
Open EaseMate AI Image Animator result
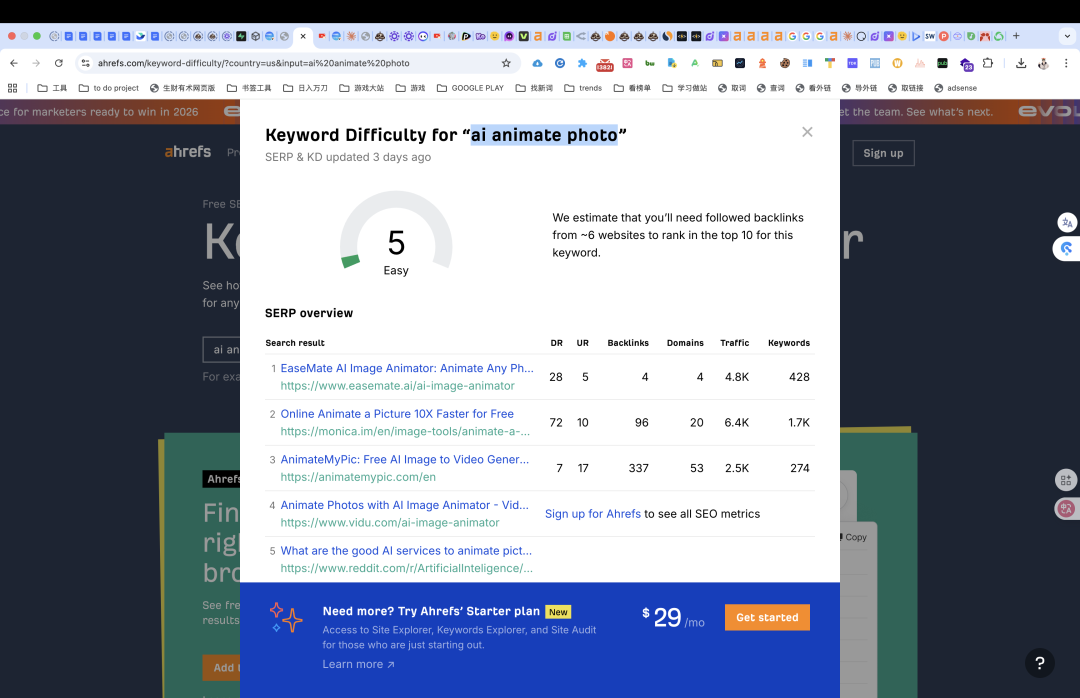[x=406, y=368]
